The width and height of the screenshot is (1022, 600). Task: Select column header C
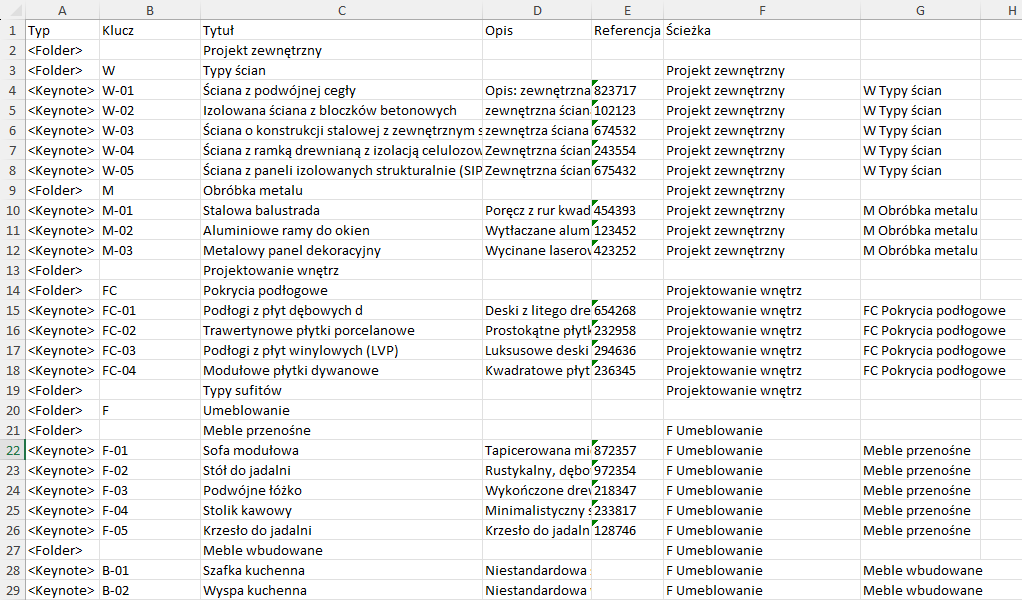click(341, 10)
